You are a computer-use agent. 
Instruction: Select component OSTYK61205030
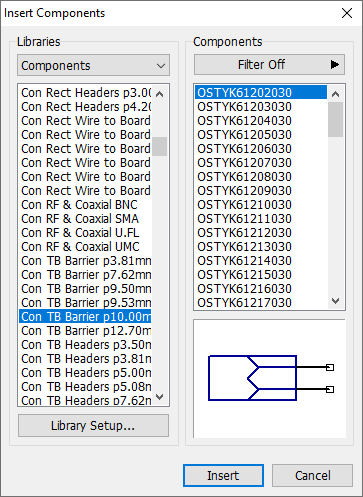261,135
